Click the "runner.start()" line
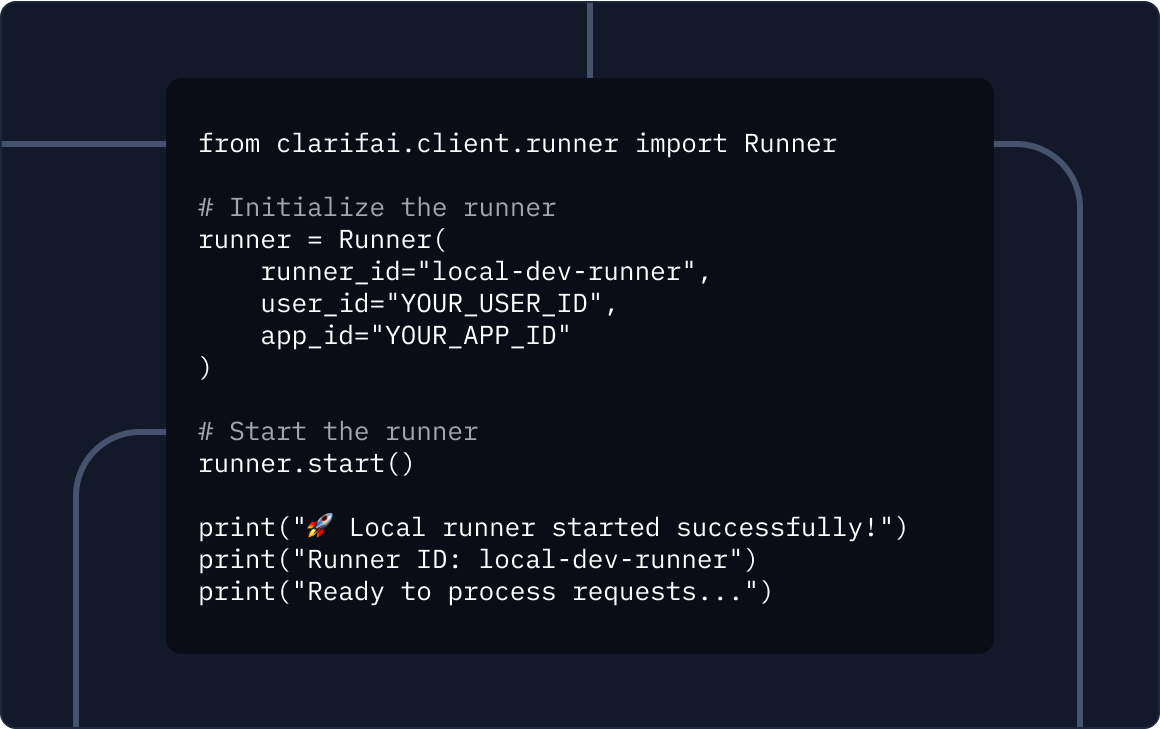Viewport: 1160px width, 729px height. click(306, 464)
